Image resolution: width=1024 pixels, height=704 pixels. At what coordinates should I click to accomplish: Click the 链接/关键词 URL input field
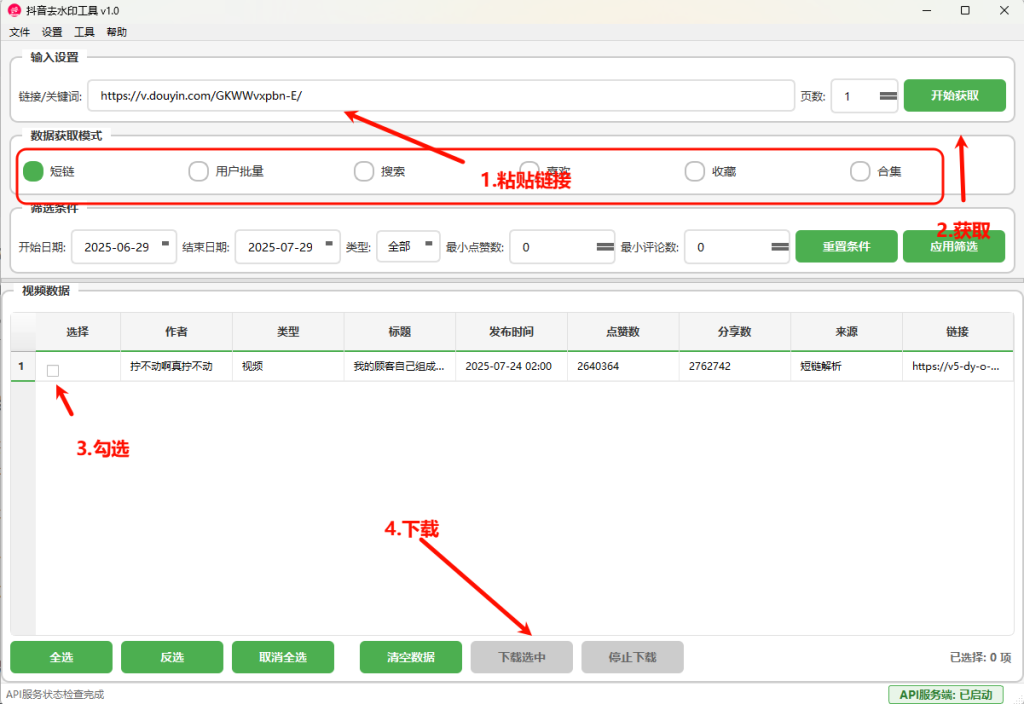point(440,96)
